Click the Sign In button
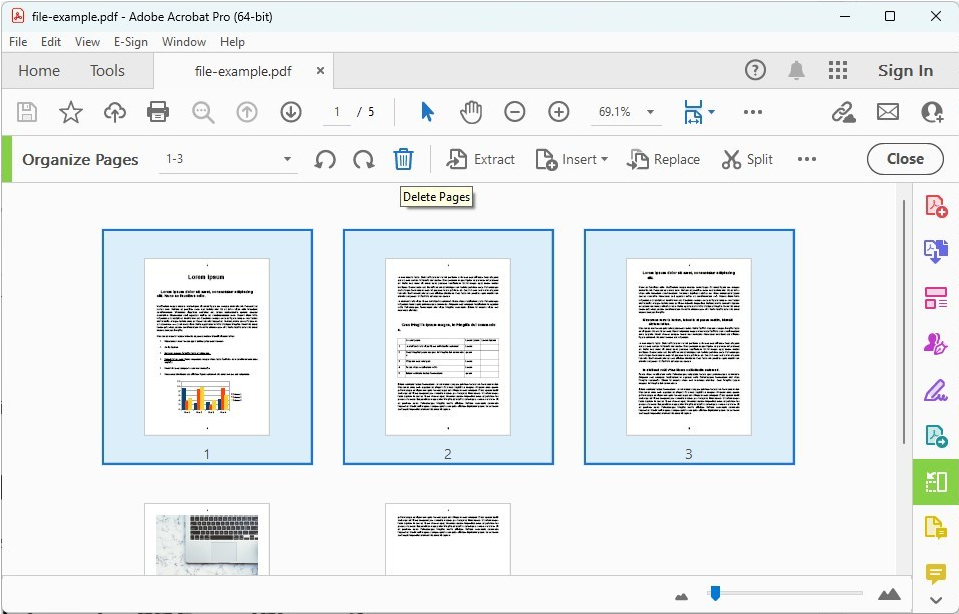Screen dimensions: 959x614 pyautogui.click(x=905, y=70)
